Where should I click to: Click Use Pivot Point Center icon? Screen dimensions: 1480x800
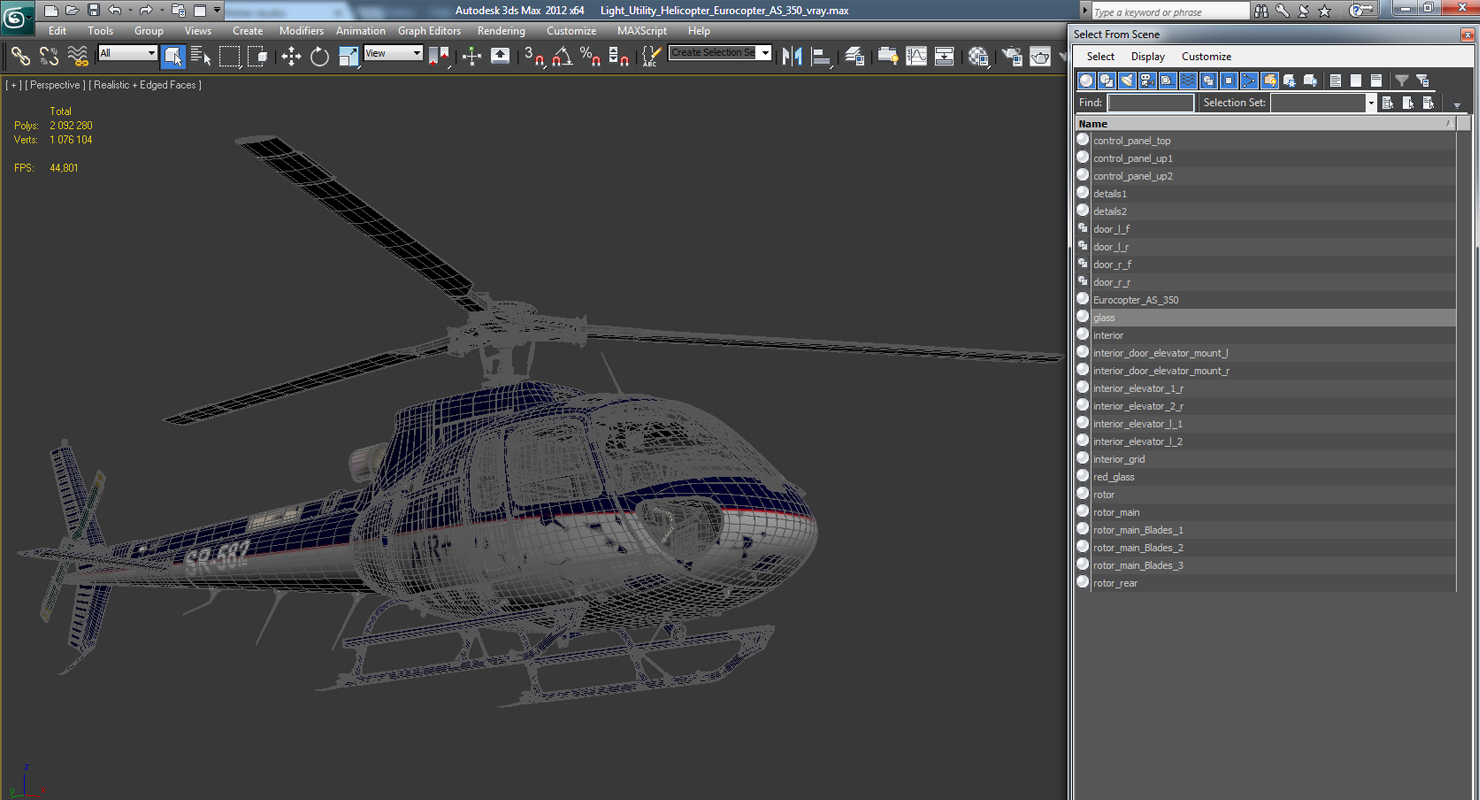tap(439, 56)
